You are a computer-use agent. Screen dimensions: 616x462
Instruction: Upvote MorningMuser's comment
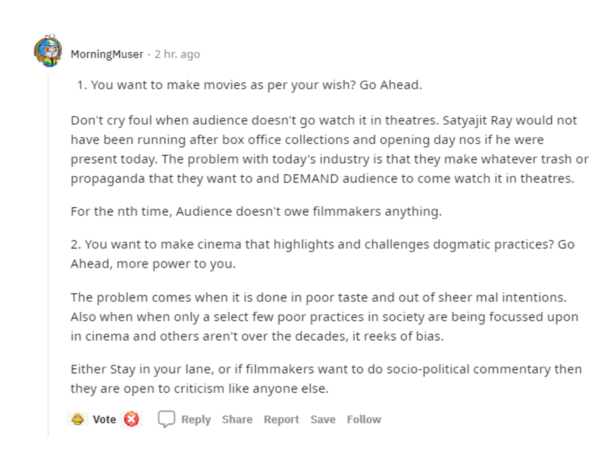78,419
